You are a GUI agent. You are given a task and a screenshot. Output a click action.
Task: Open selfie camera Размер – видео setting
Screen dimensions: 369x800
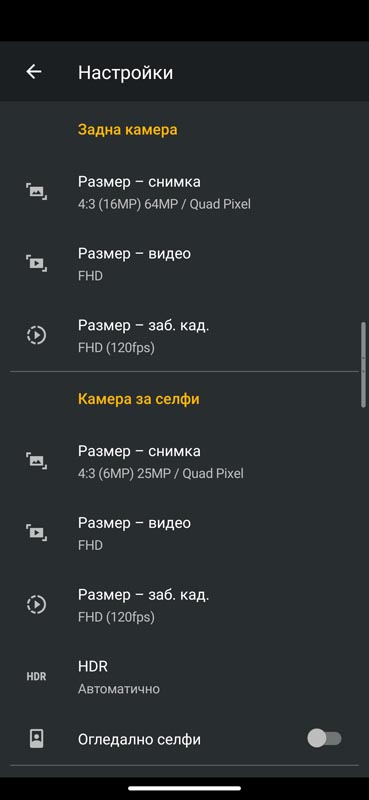click(x=184, y=534)
